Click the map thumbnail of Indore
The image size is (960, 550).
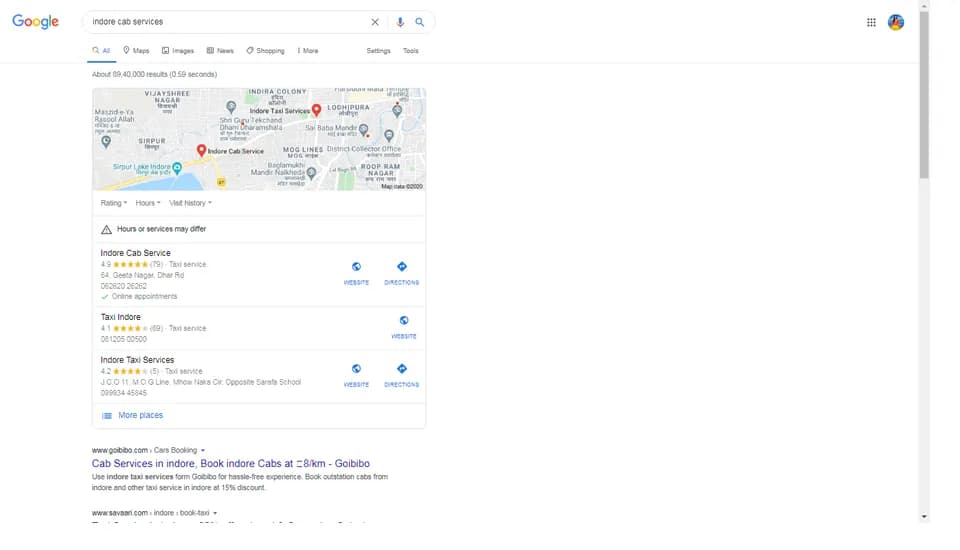point(259,139)
